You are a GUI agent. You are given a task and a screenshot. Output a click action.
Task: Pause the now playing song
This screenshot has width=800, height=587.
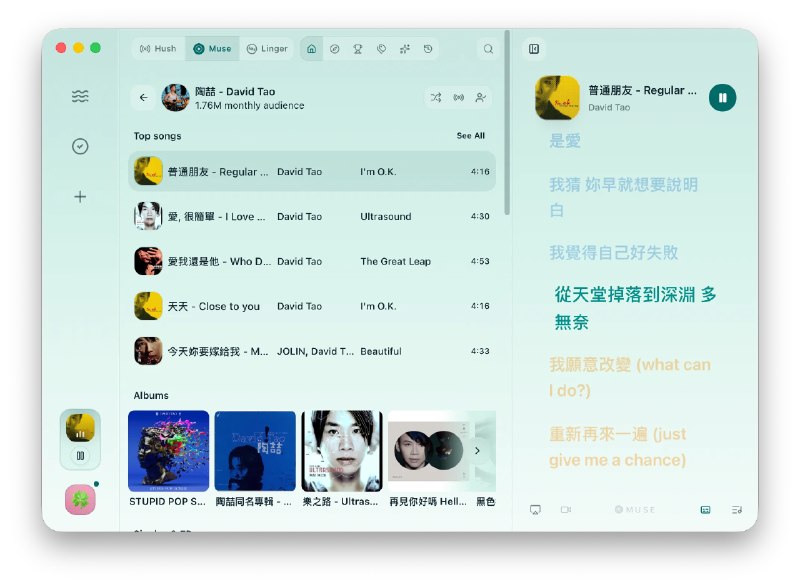[722, 97]
